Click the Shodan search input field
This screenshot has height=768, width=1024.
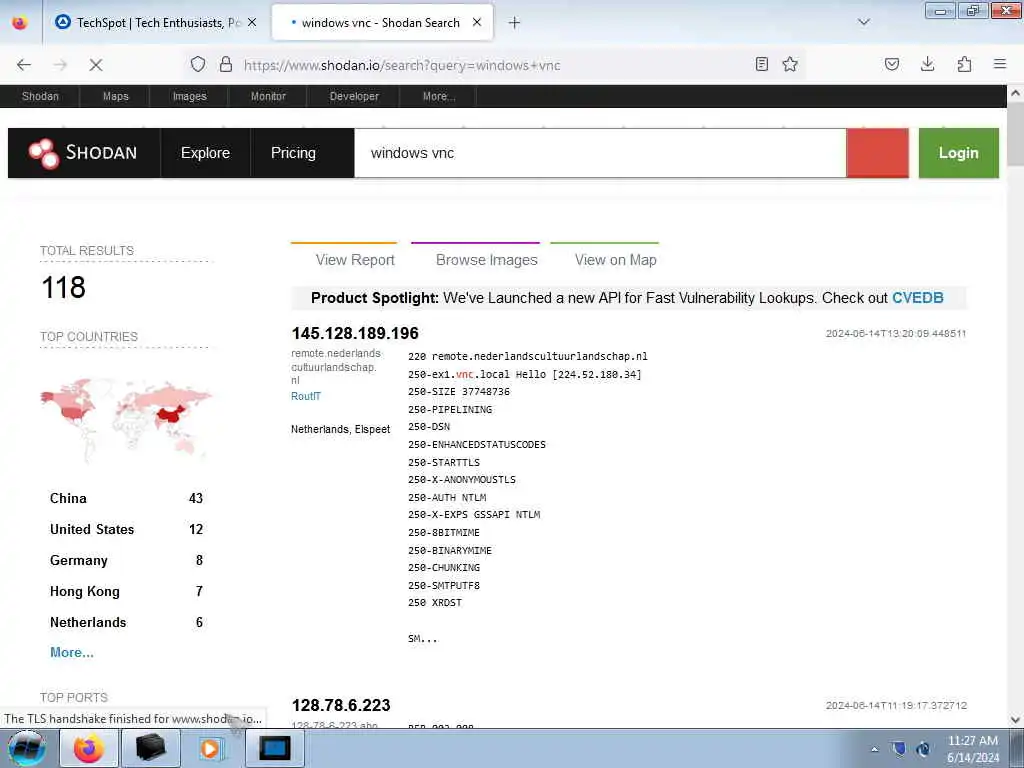[600, 153]
